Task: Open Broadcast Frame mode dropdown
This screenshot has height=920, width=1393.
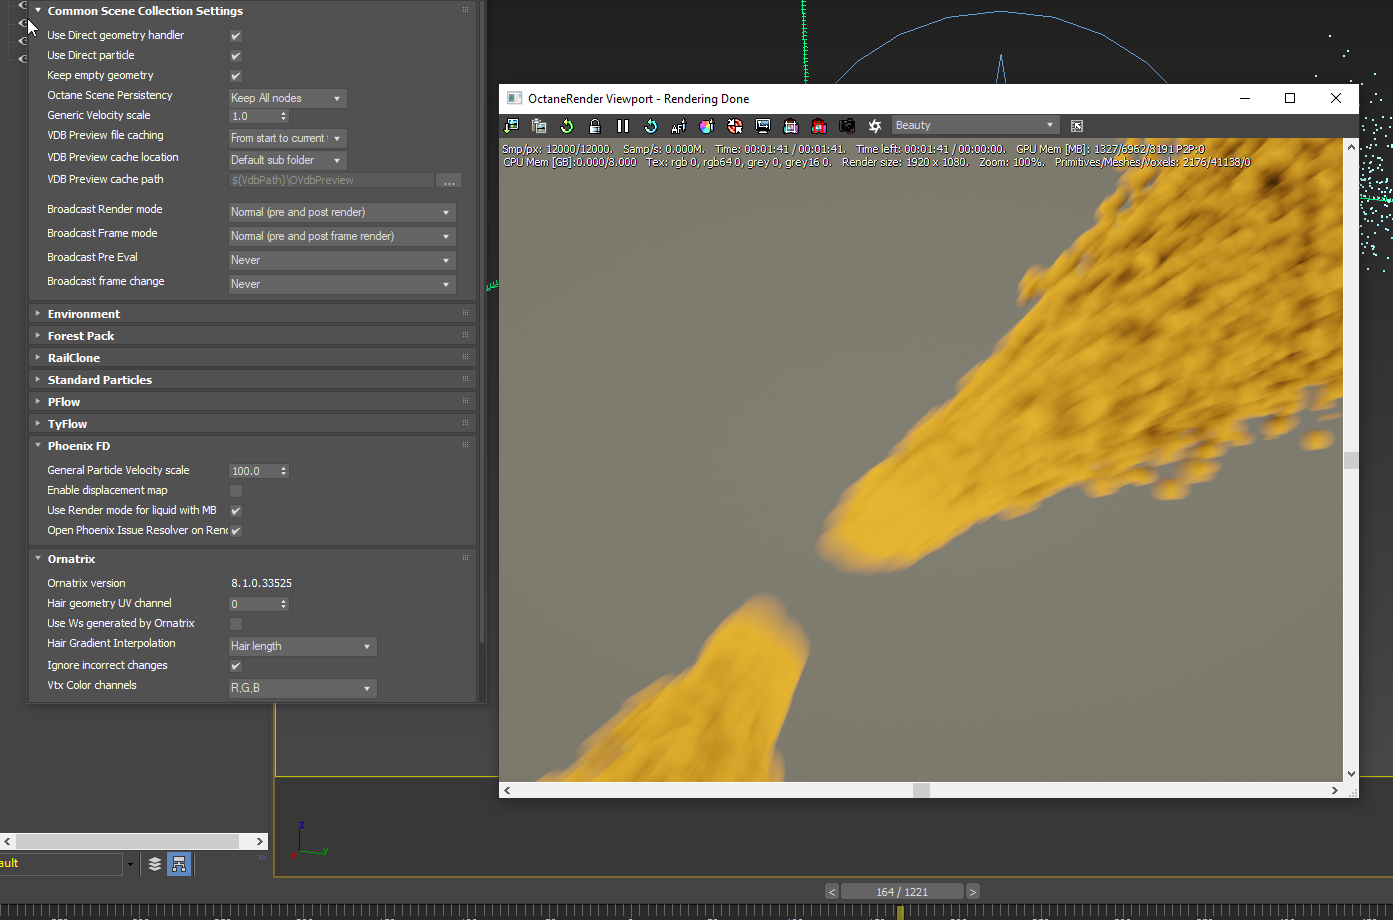Action: pyautogui.click(x=342, y=236)
